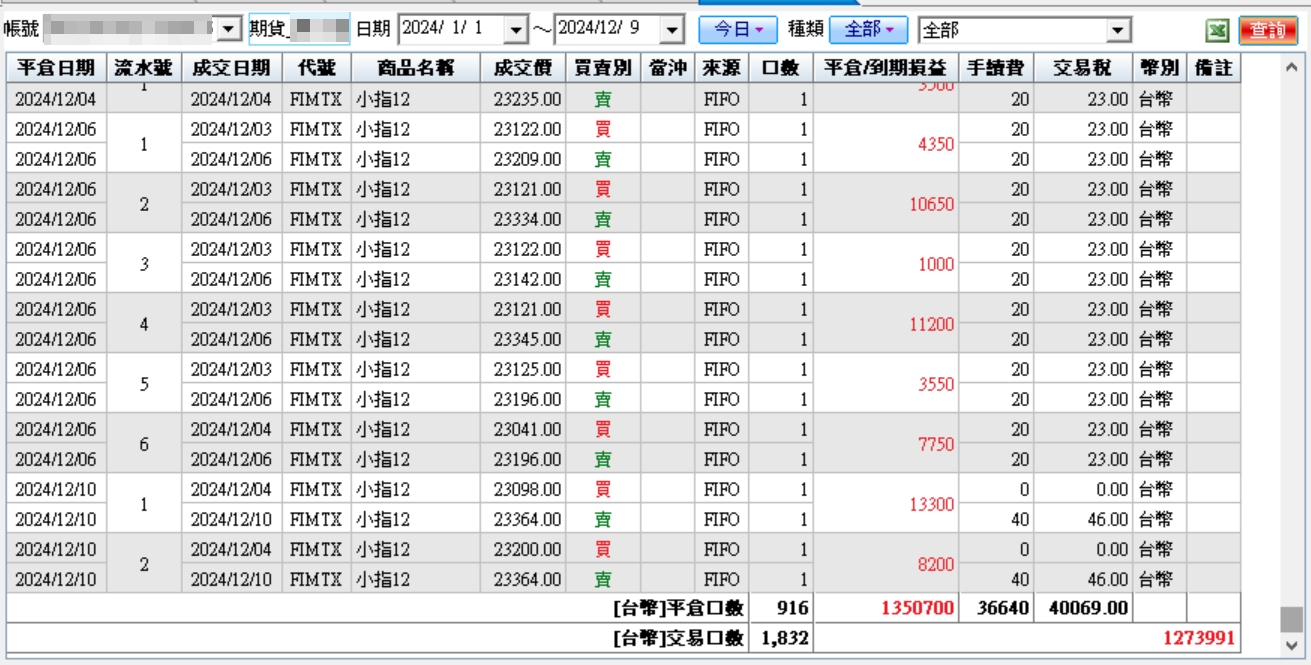
Task: Open the end date 2024/12/9 picker arrow
Action: tap(672, 30)
